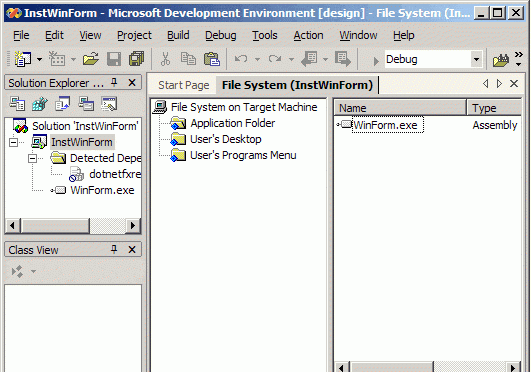531x372 pixels.
Task: Open the Add New Item dropdown arrow
Action: (73, 60)
